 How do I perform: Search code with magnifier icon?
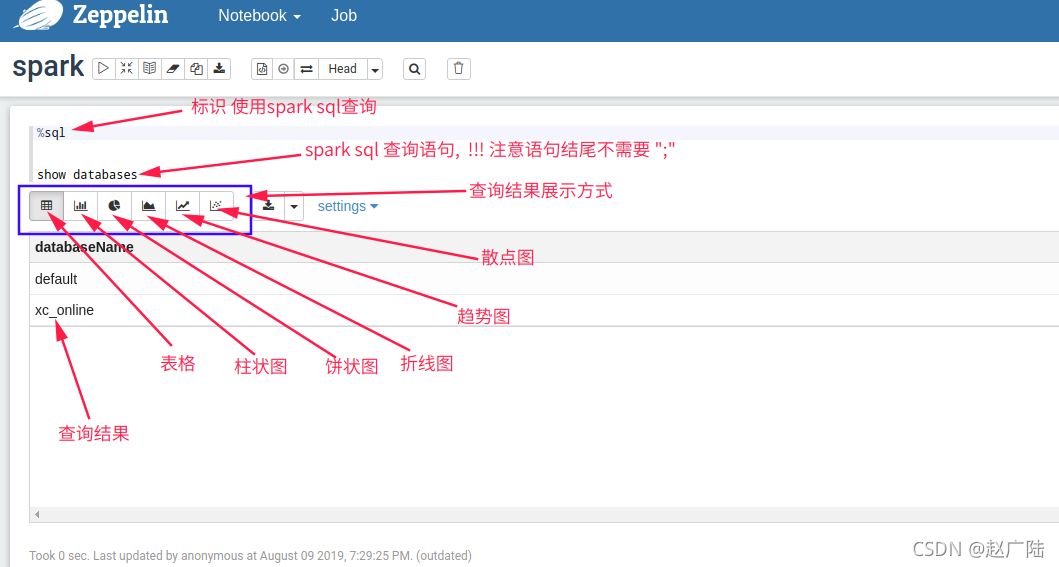pos(415,69)
